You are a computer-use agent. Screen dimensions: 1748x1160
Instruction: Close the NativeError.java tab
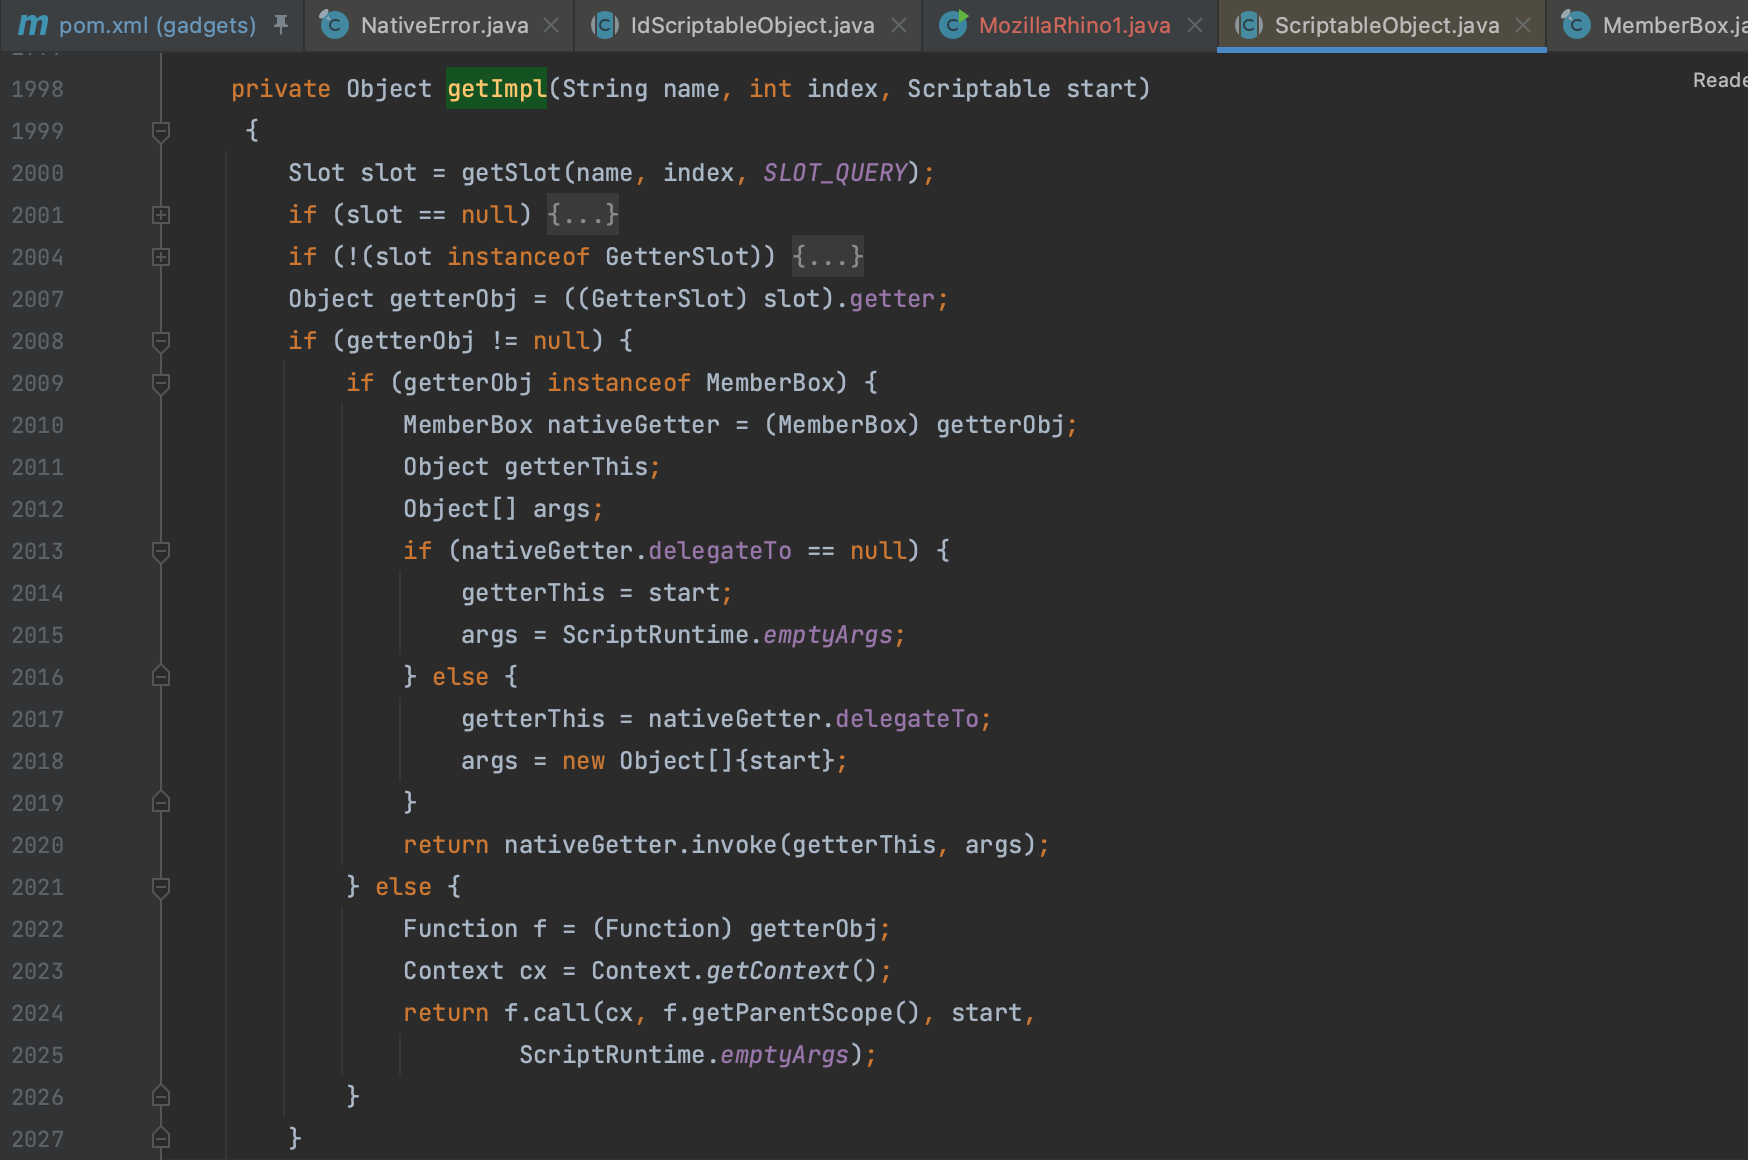click(551, 25)
